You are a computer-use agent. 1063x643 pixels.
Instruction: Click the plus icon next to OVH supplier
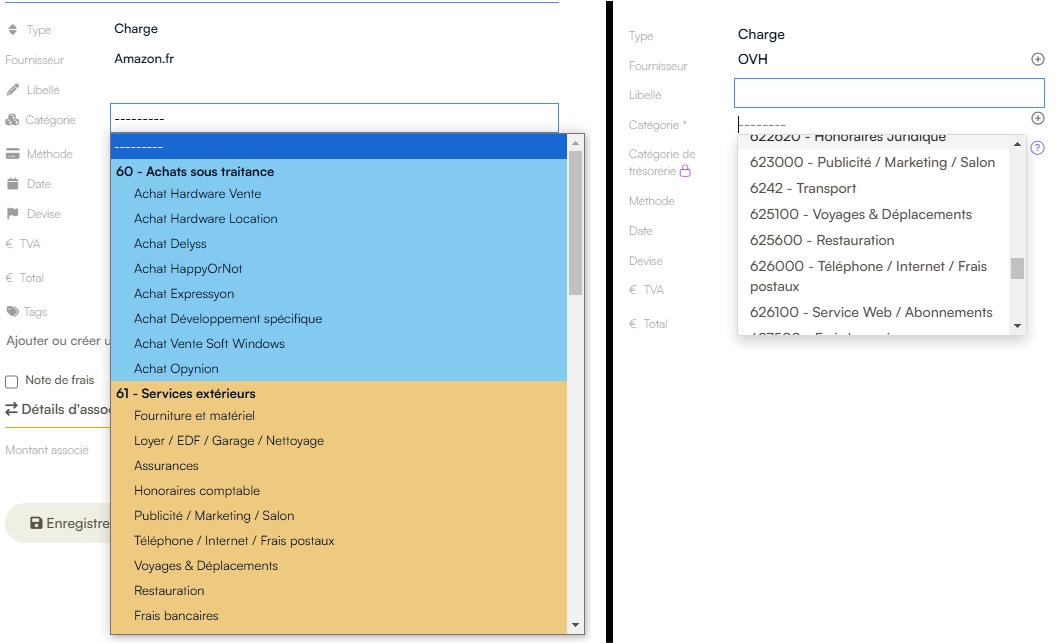pos(1037,59)
